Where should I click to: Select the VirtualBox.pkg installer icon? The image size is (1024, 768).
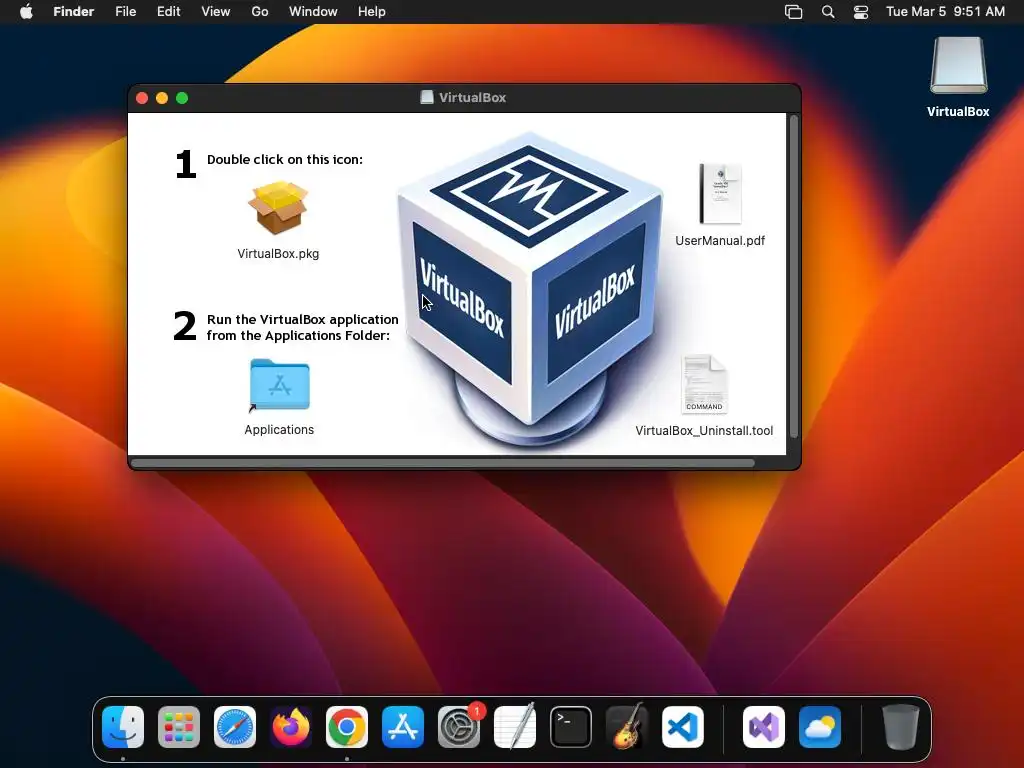(x=278, y=208)
